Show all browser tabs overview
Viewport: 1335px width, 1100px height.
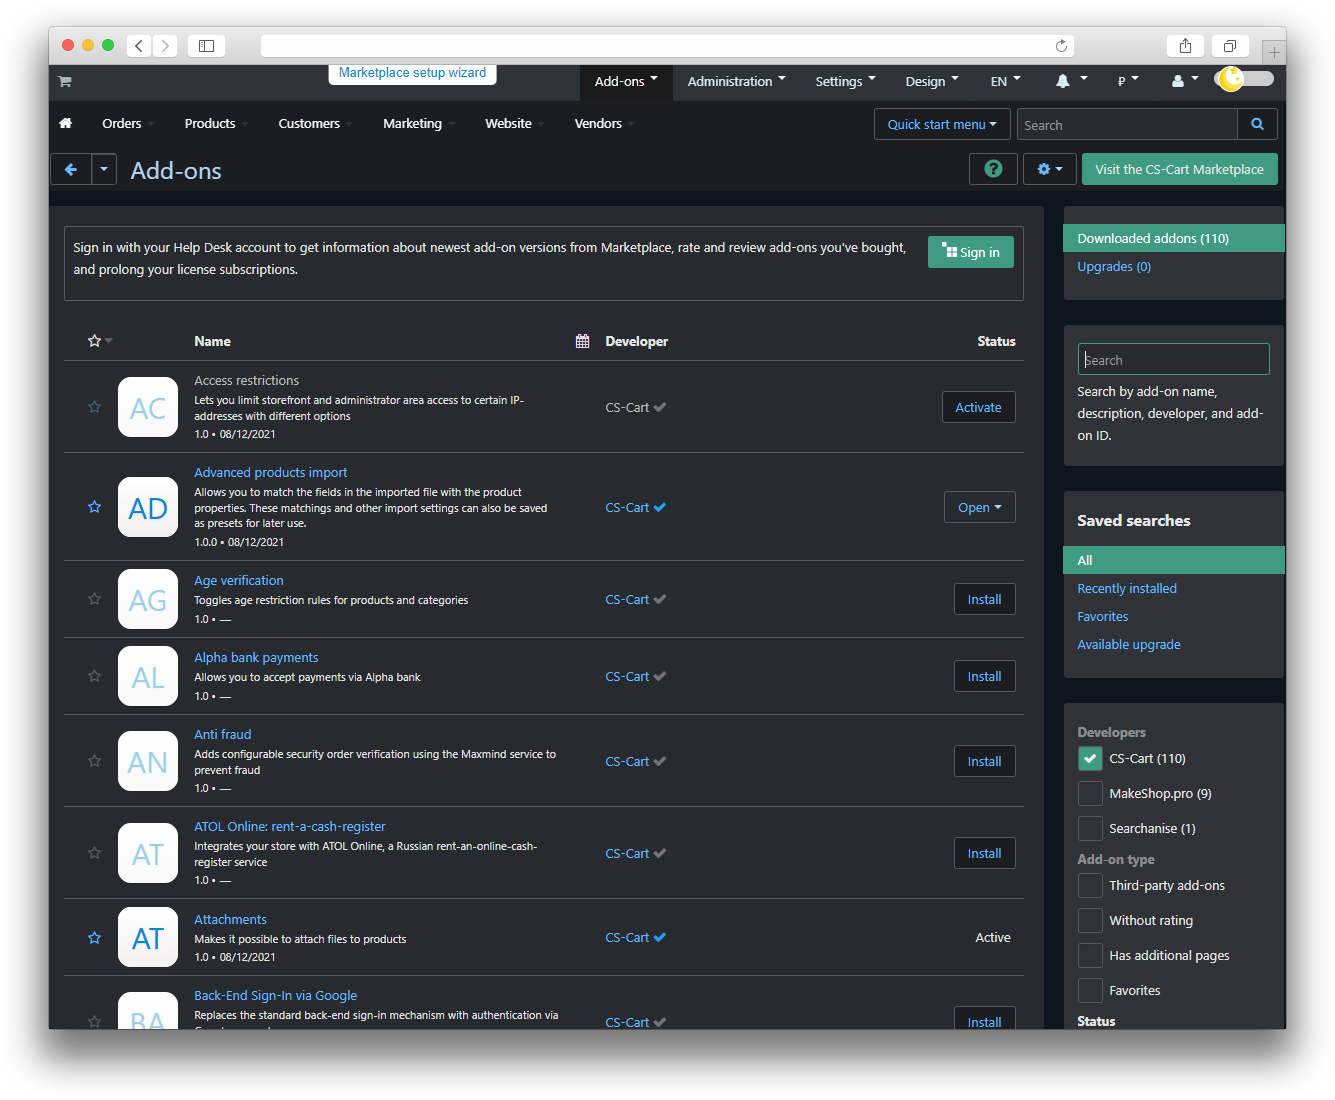pos(1230,46)
